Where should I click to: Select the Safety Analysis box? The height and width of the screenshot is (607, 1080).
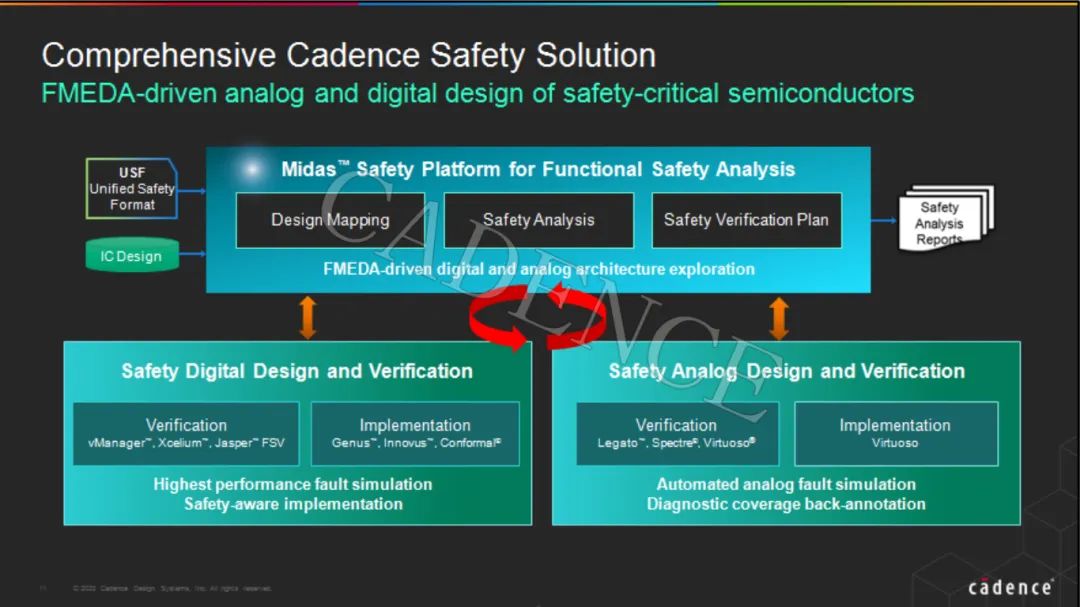click(538, 220)
